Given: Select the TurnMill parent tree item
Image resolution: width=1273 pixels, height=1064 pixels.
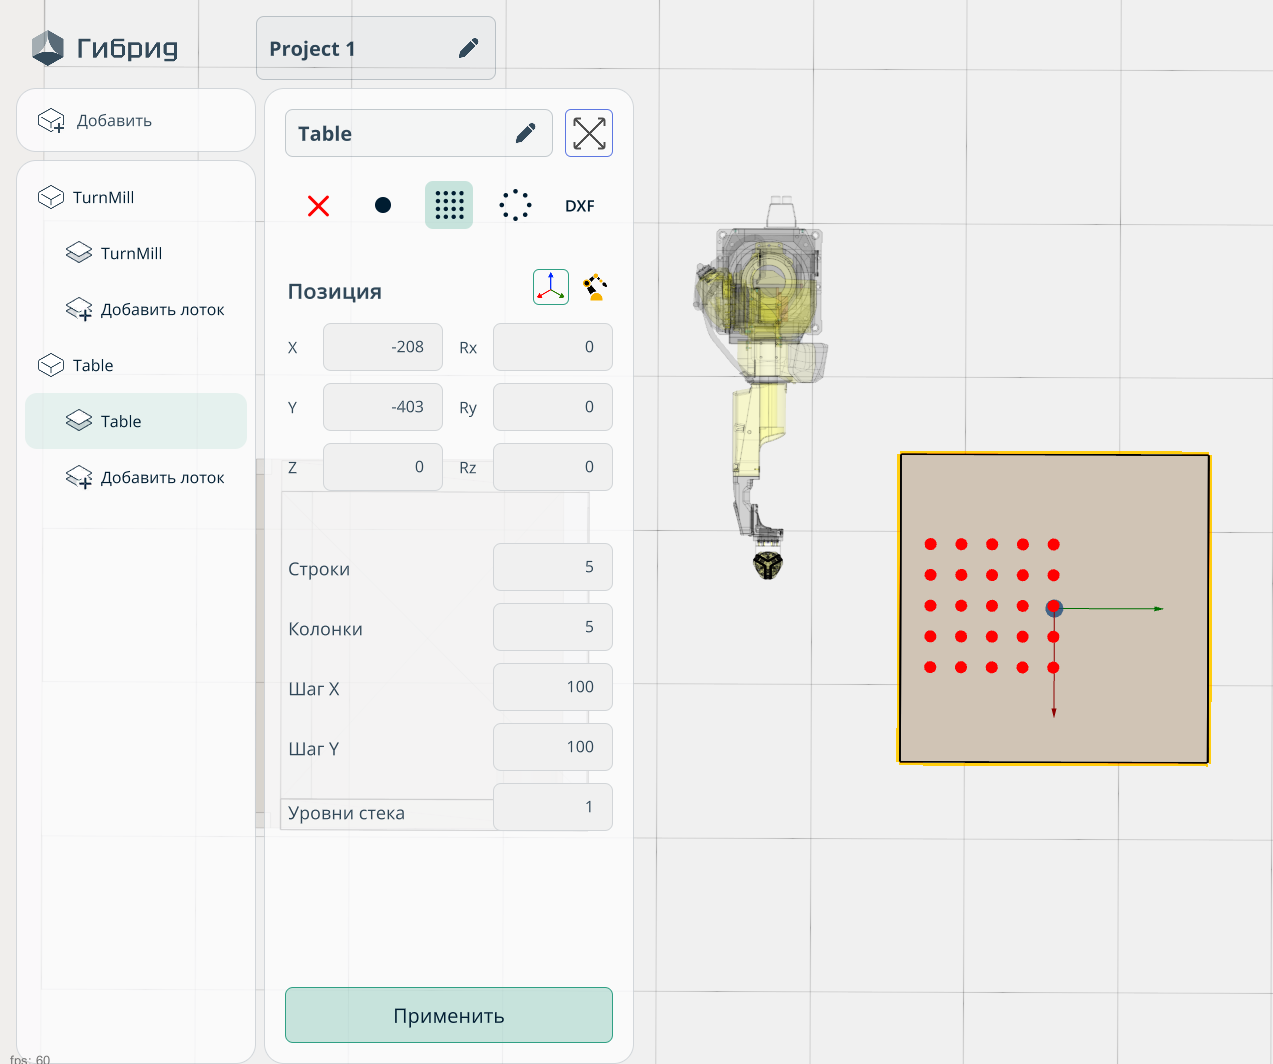Looking at the screenshot, I should [103, 198].
